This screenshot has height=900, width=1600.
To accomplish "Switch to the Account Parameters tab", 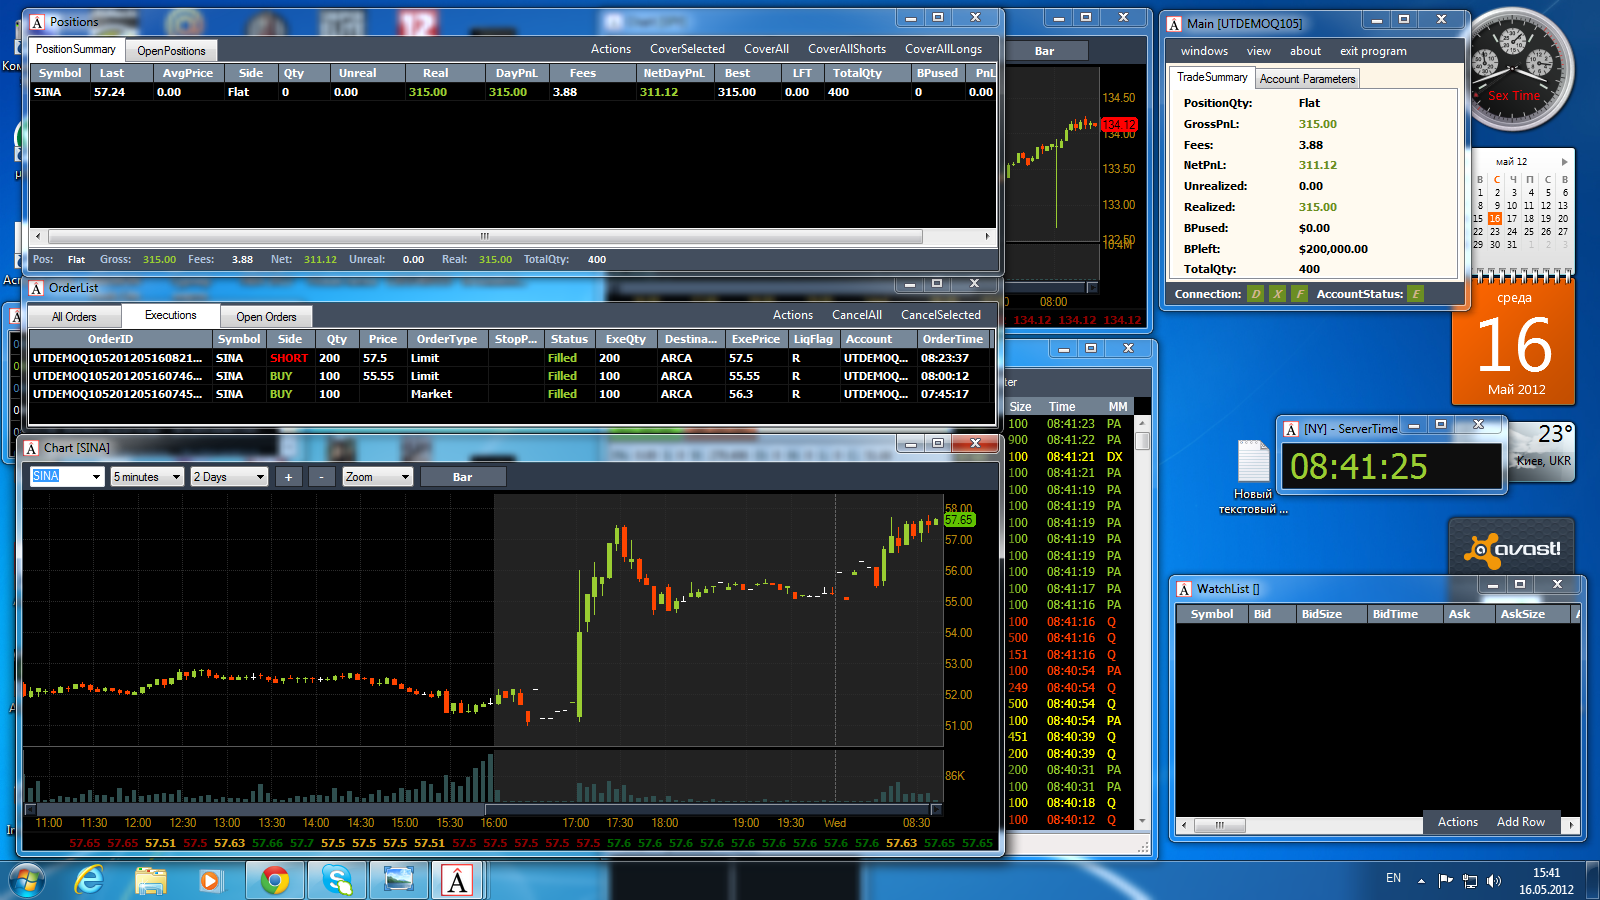I will point(1307,79).
